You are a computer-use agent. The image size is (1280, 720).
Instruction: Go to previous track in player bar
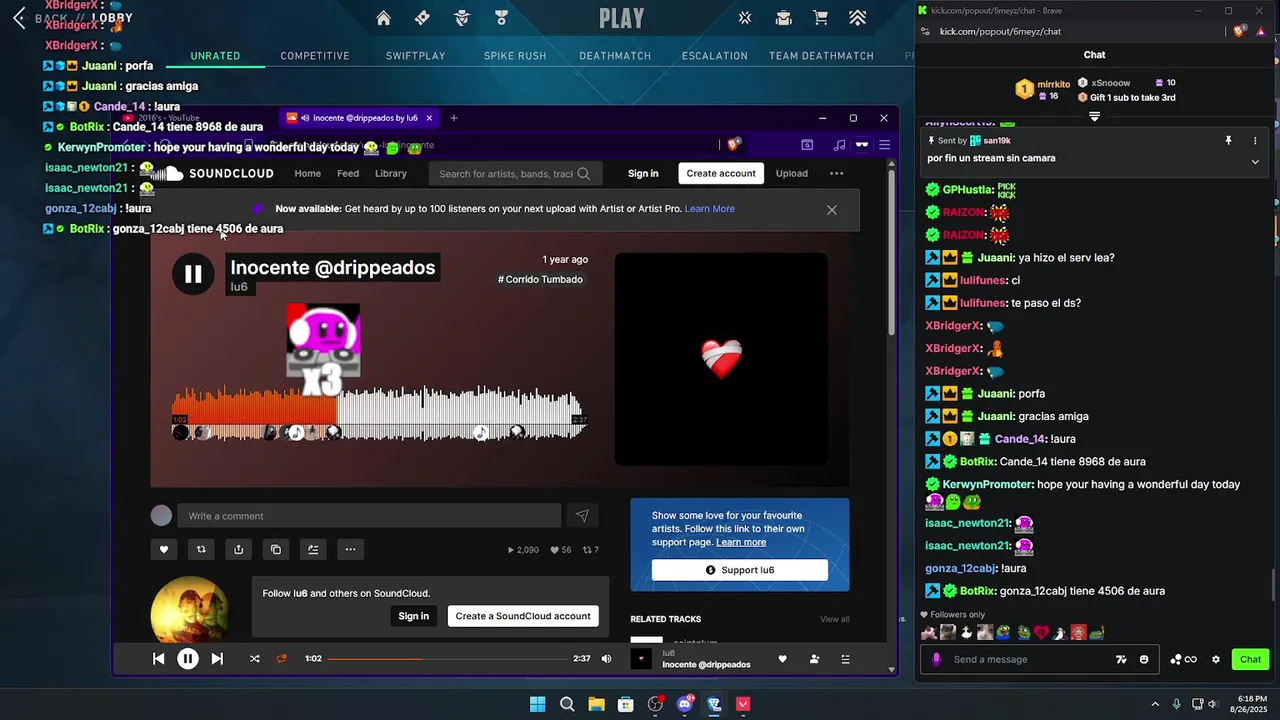(x=158, y=659)
